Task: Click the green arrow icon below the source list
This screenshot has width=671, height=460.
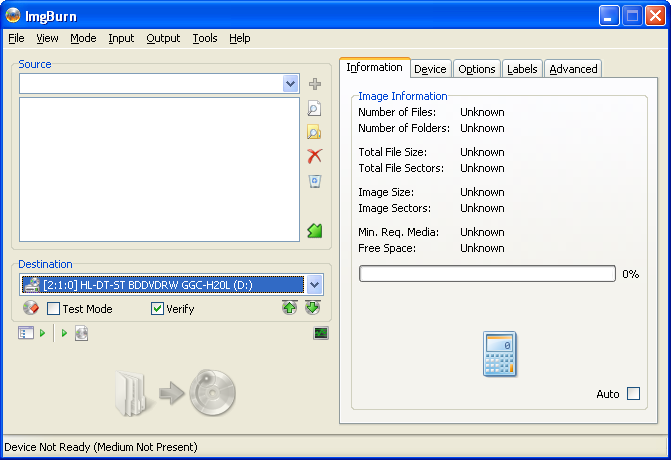Action: click(314, 231)
